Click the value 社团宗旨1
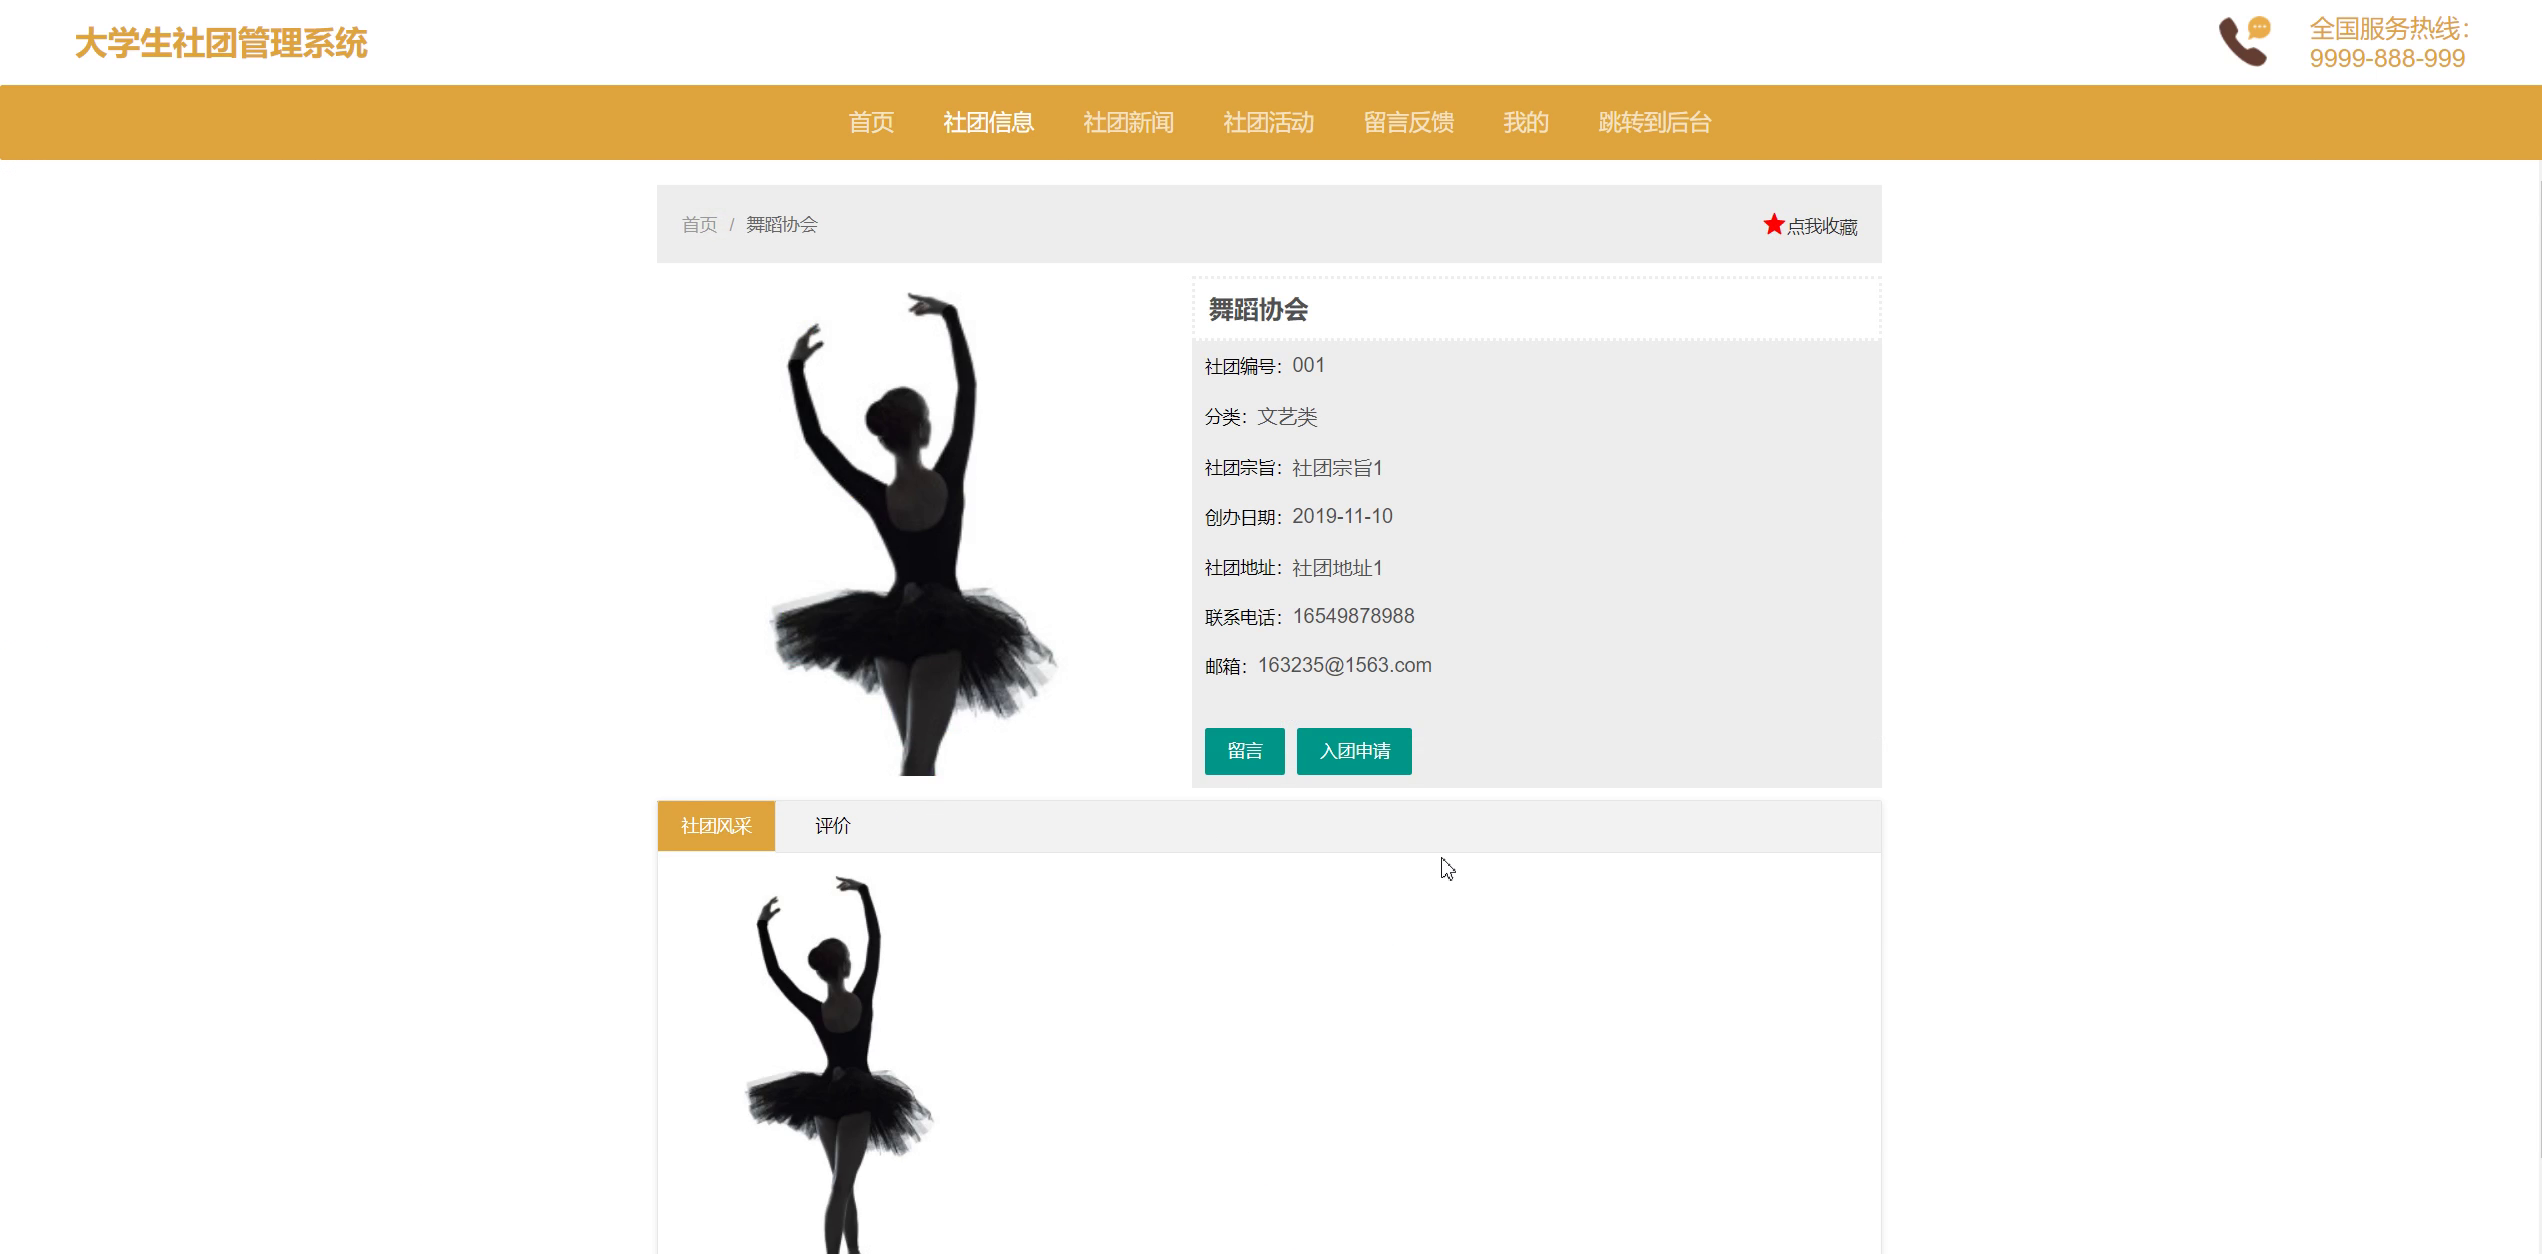2542x1254 pixels. (1337, 467)
